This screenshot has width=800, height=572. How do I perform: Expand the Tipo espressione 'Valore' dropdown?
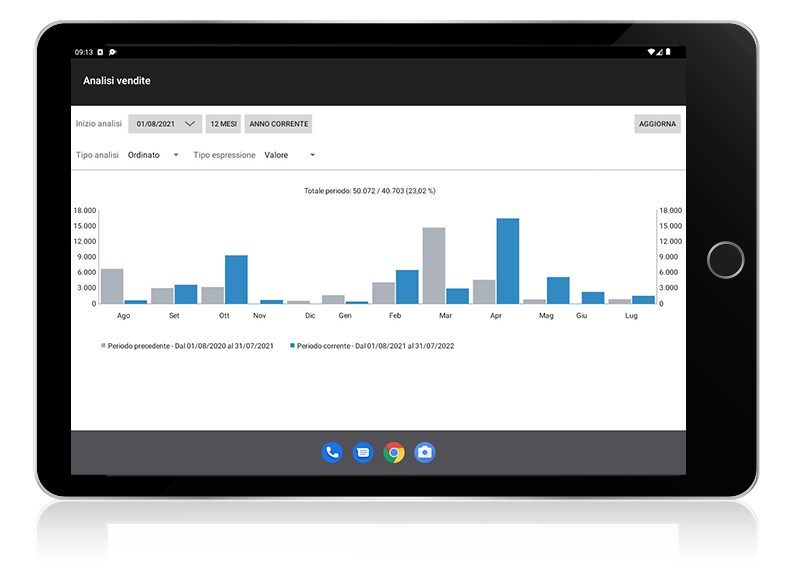(x=290, y=155)
